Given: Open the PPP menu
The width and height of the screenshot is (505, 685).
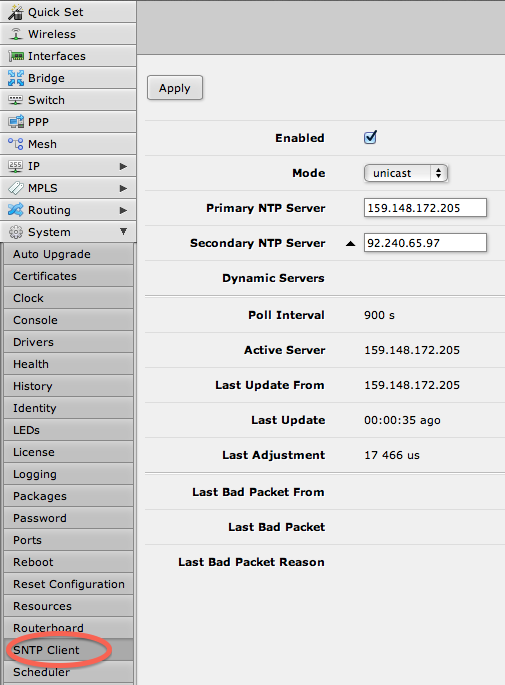Looking at the screenshot, I should 68,122.
